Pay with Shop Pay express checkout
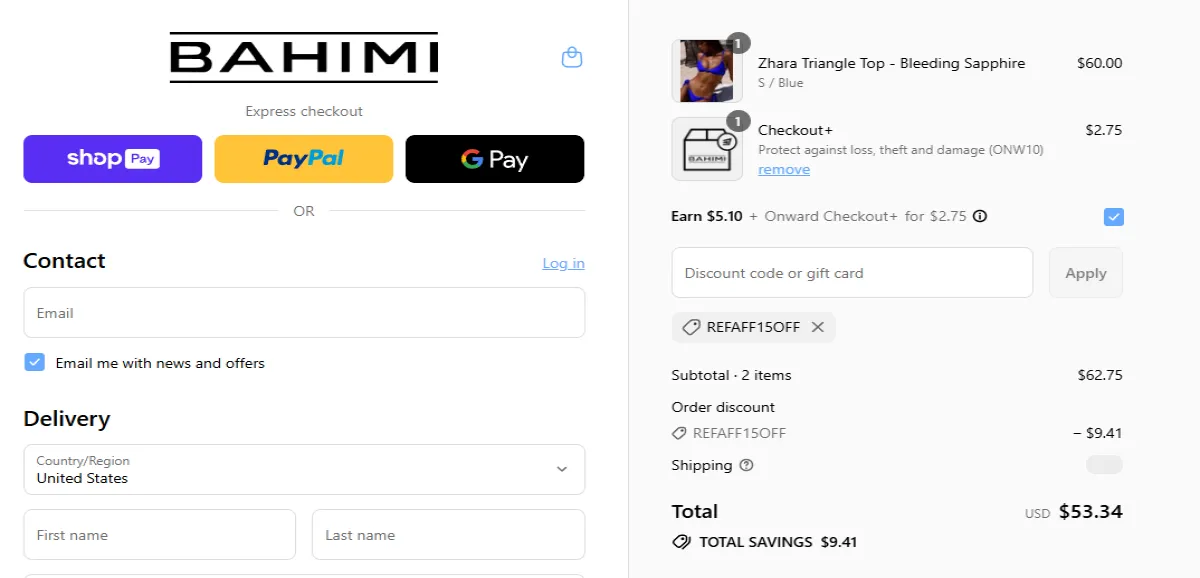1200x578 pixels. coord(113,159)
